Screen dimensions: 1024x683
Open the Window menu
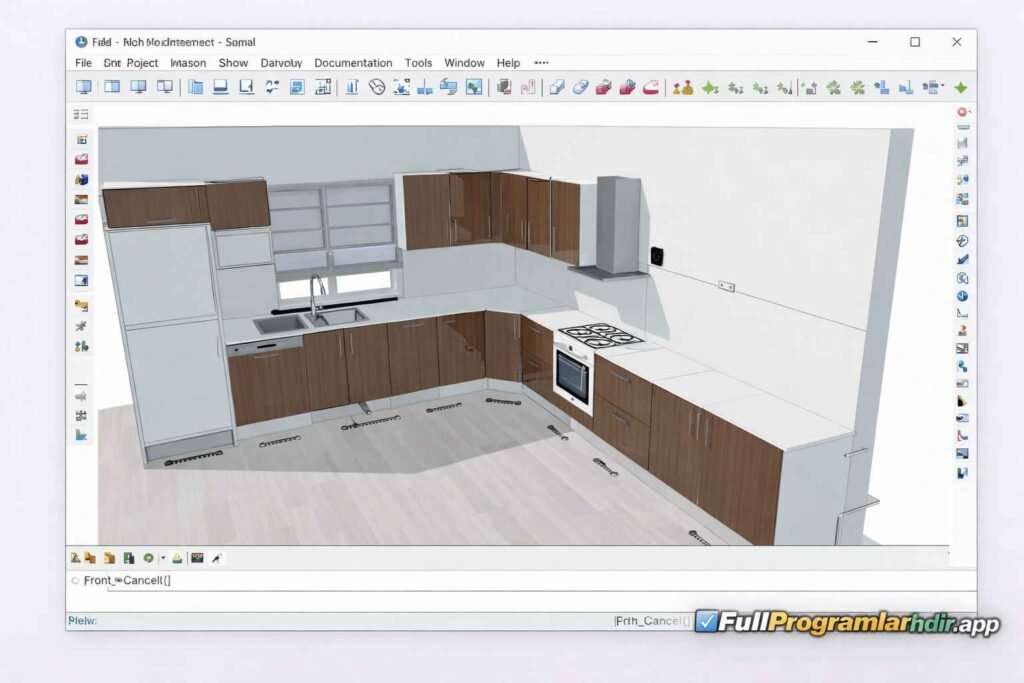coord(464,63)
